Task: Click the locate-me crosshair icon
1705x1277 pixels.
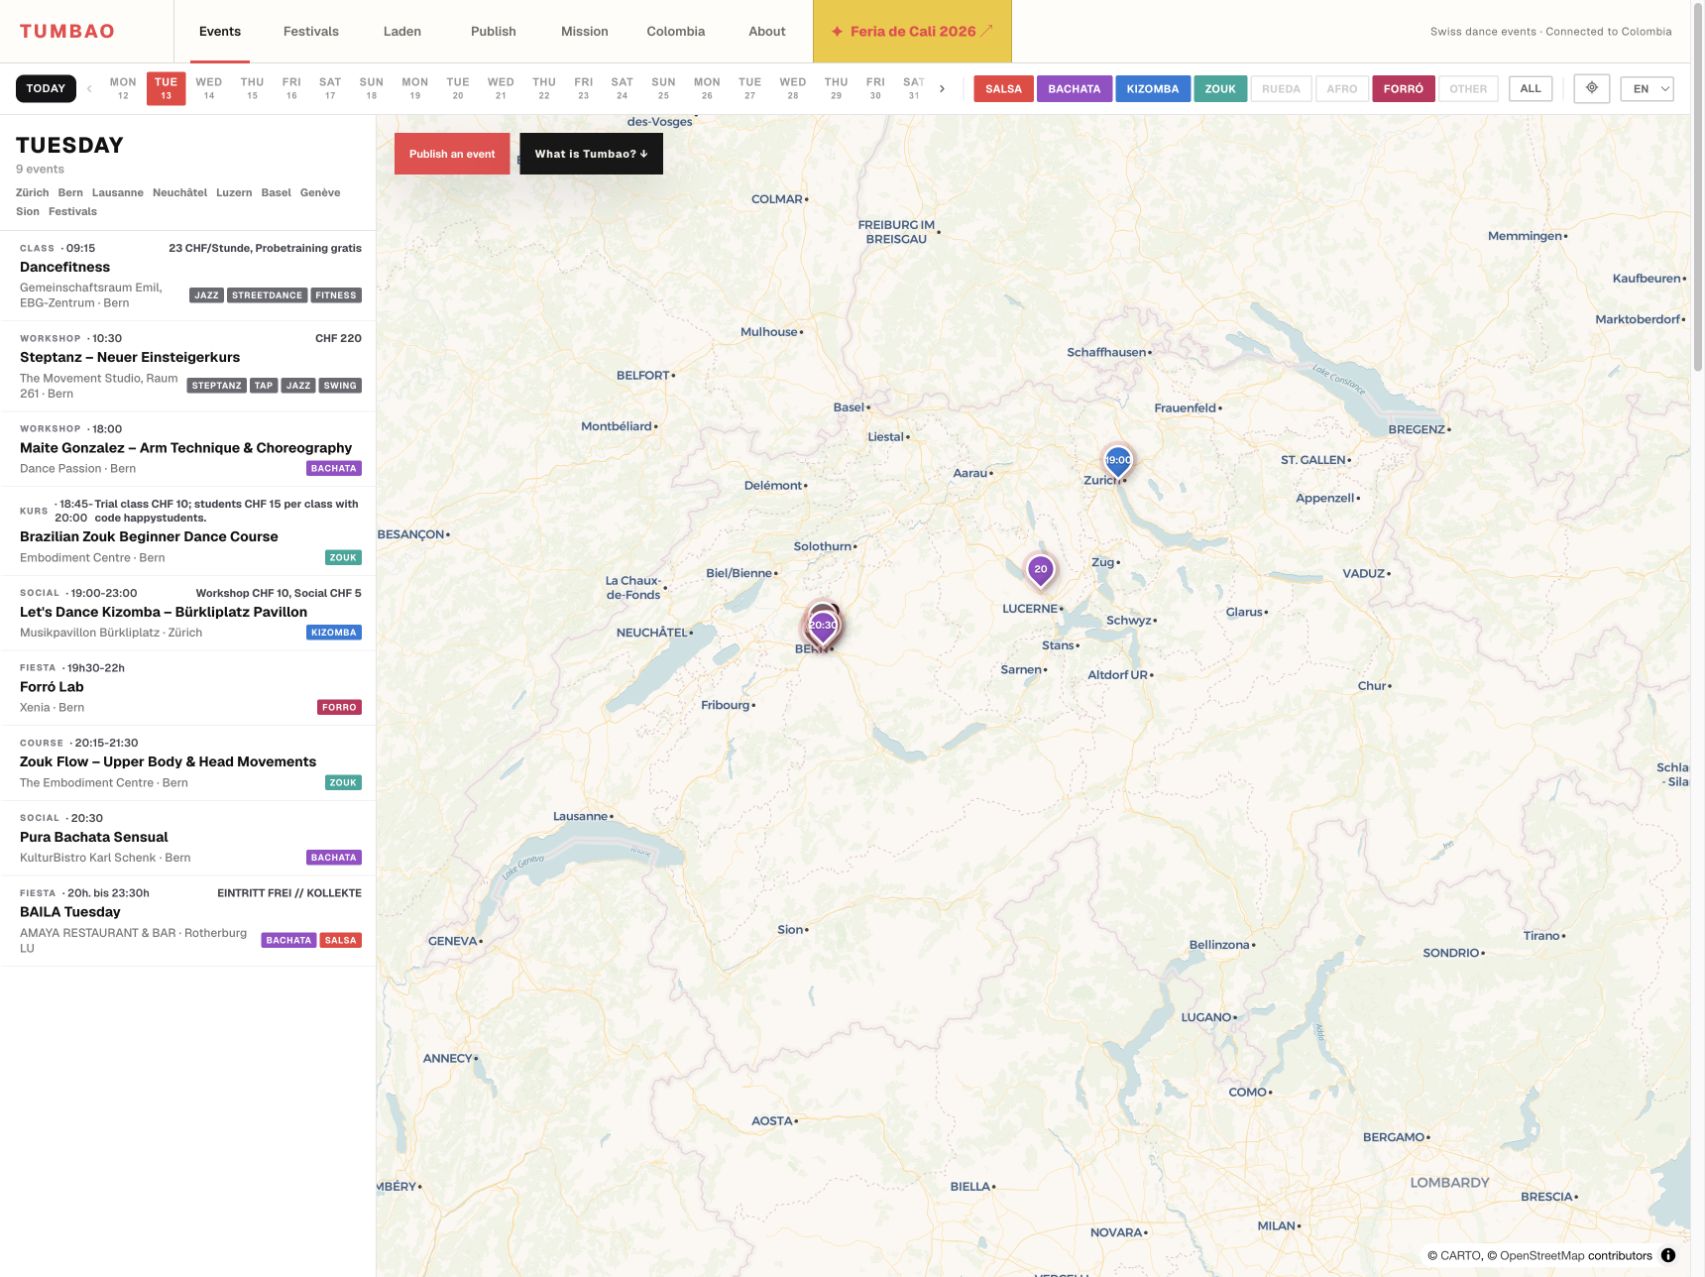Action: (x=1591, y=88)
